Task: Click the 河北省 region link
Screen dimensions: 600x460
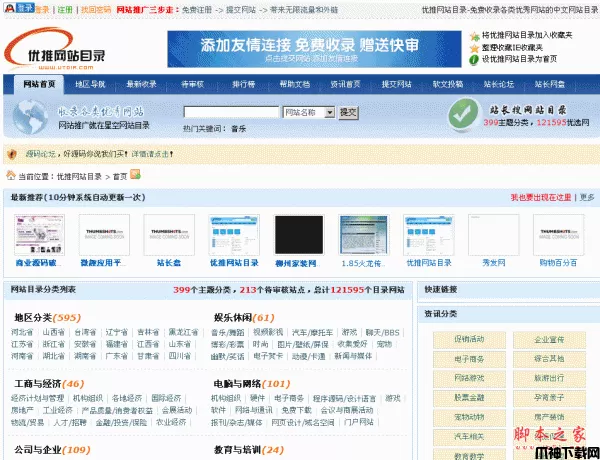Action: click(22, 332)
